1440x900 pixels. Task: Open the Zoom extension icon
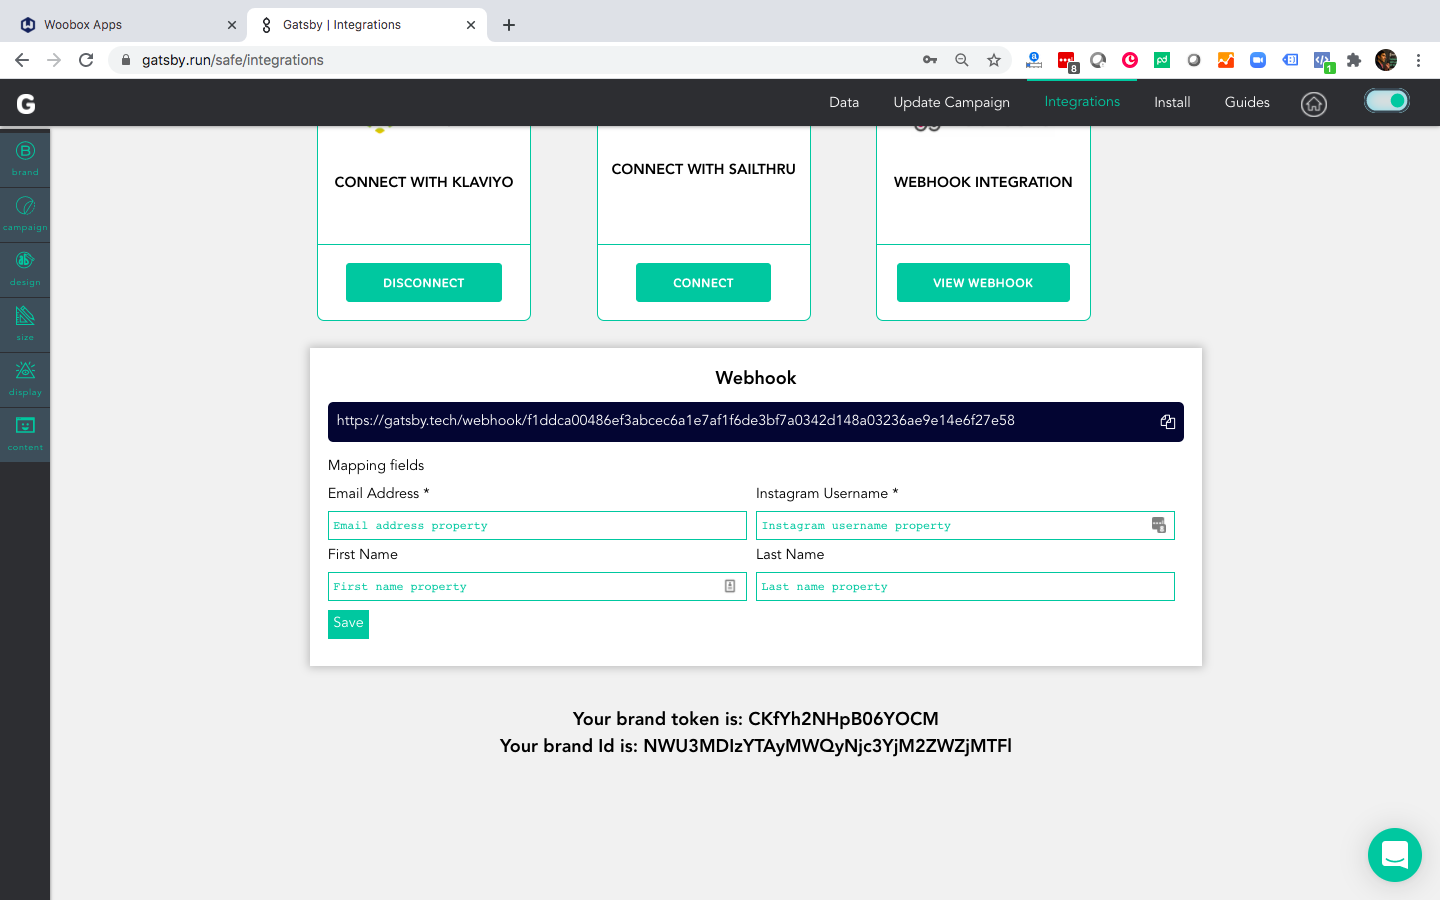coord(1258,60)
